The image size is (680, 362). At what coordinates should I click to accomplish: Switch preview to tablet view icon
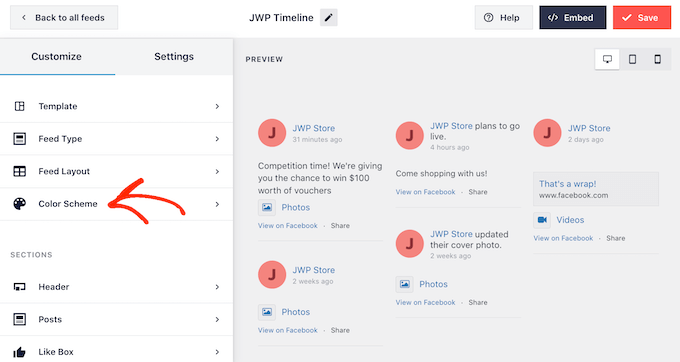pyautogui.click(x=632, y=59)
